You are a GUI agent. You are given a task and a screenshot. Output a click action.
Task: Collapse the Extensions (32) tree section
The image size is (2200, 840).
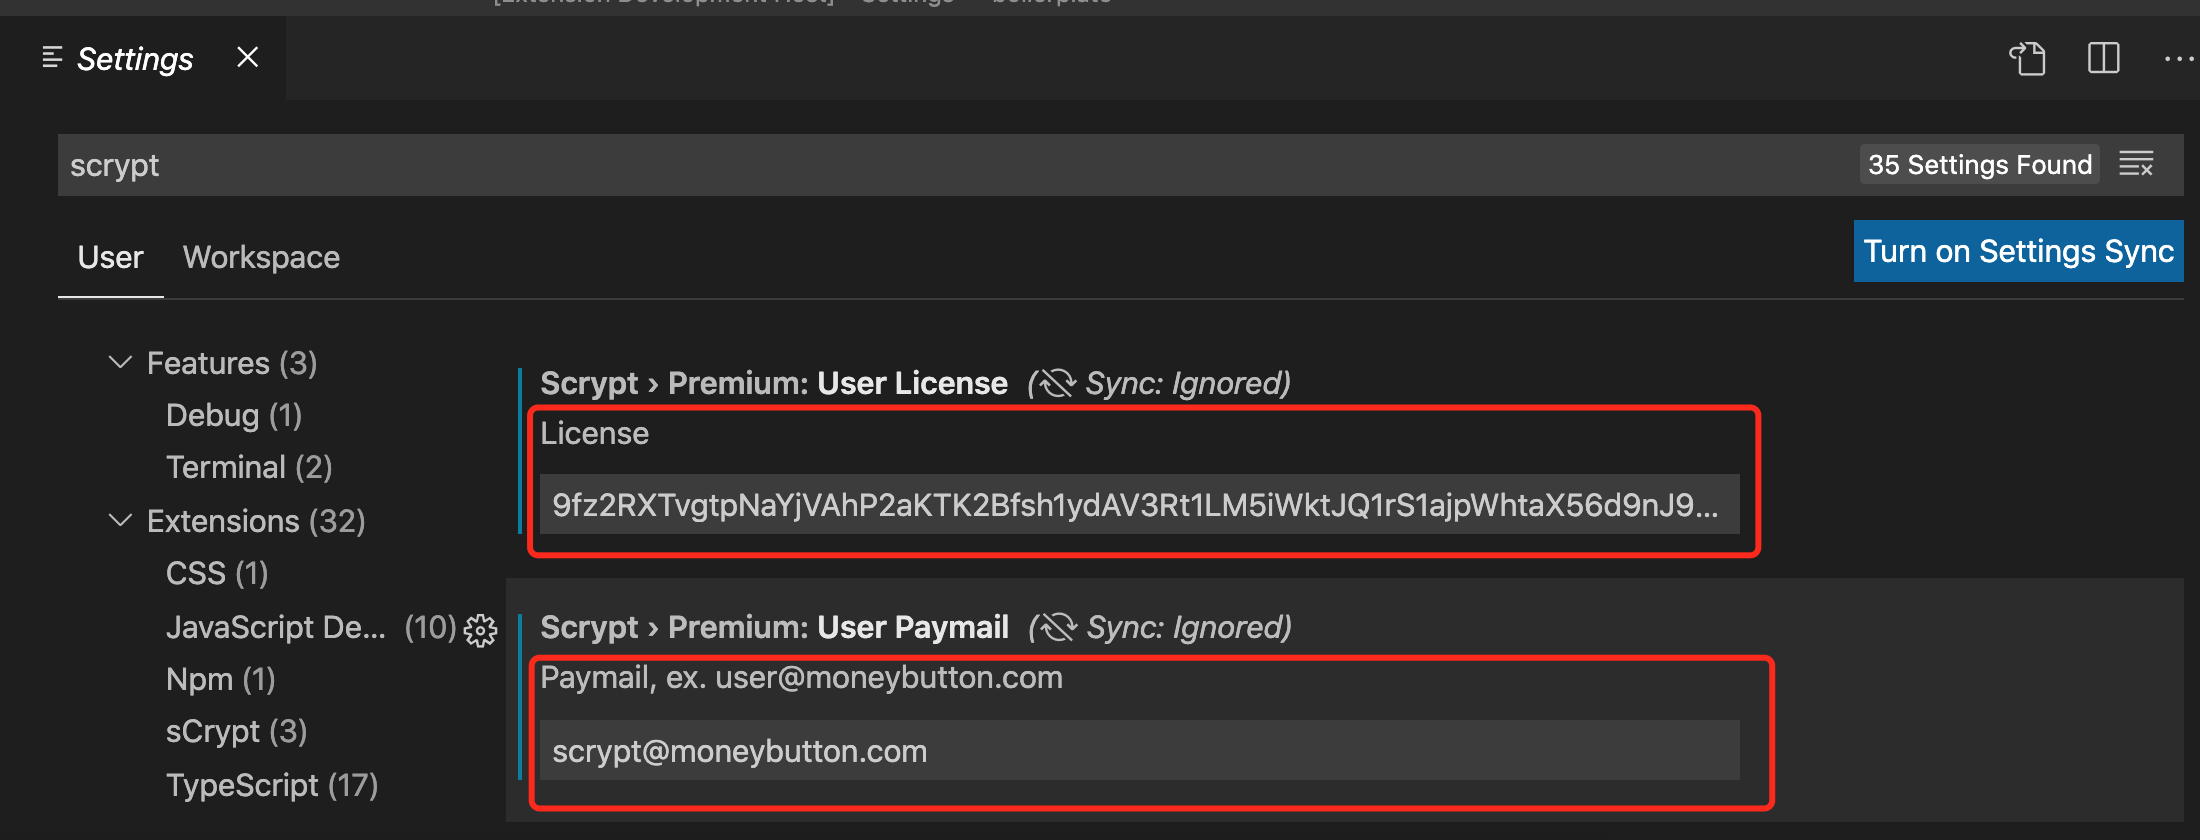point(120,520)
